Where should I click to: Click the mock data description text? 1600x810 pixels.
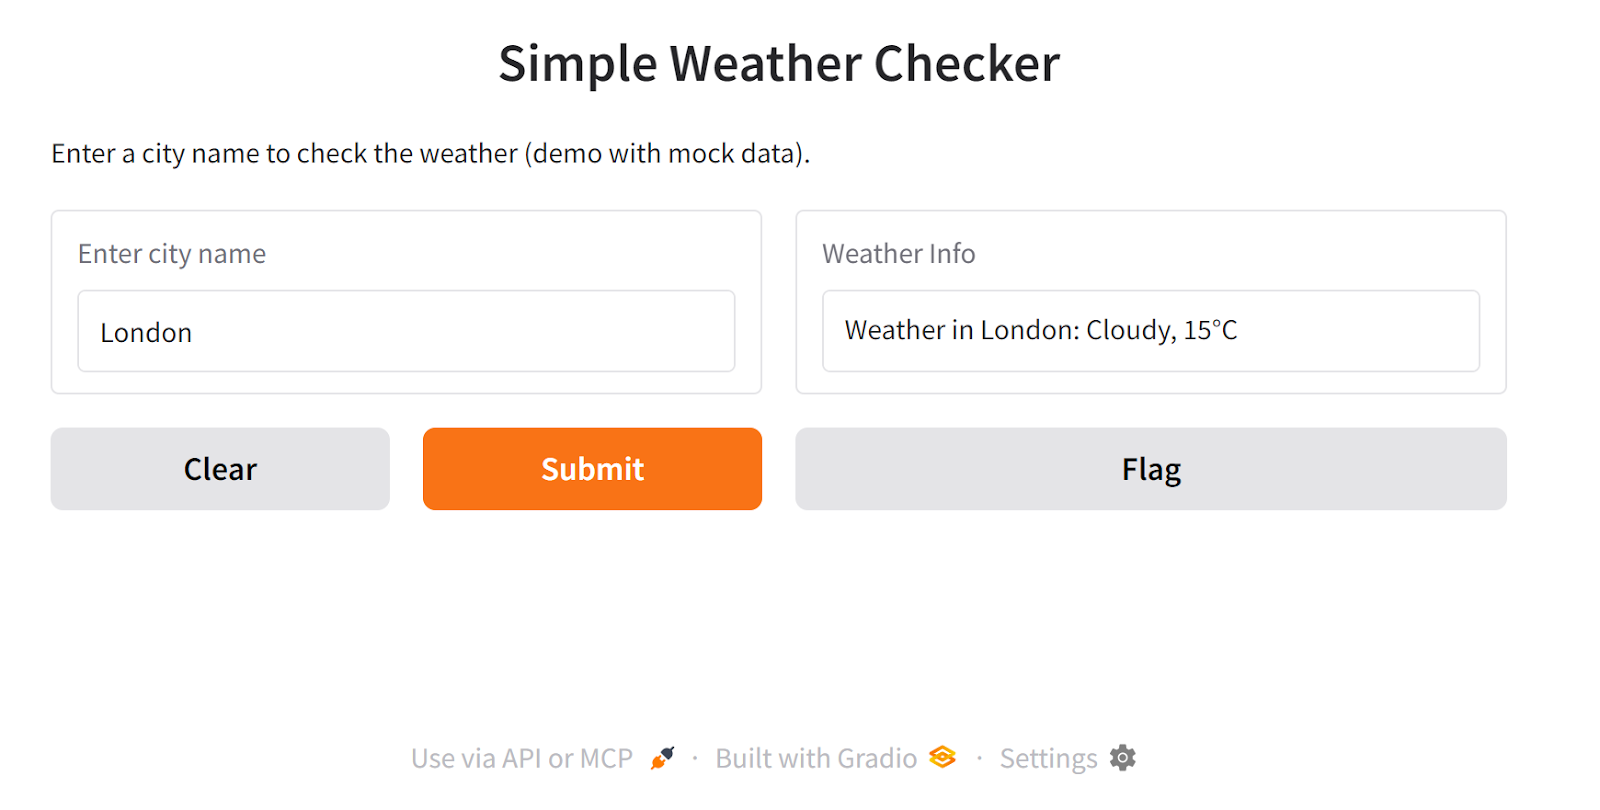pyautogui.click(x=431, y=153)
